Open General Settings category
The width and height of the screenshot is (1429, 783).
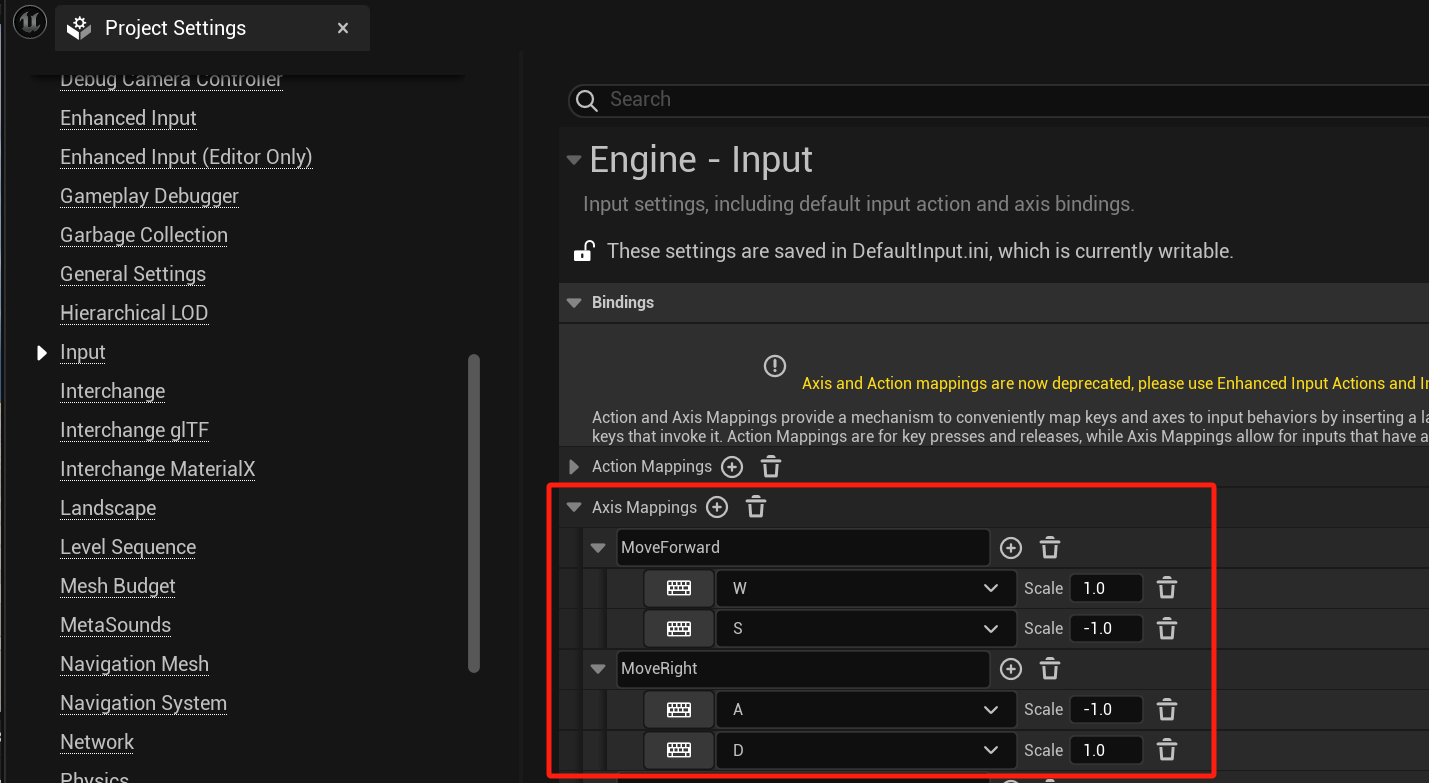[133, 274]
